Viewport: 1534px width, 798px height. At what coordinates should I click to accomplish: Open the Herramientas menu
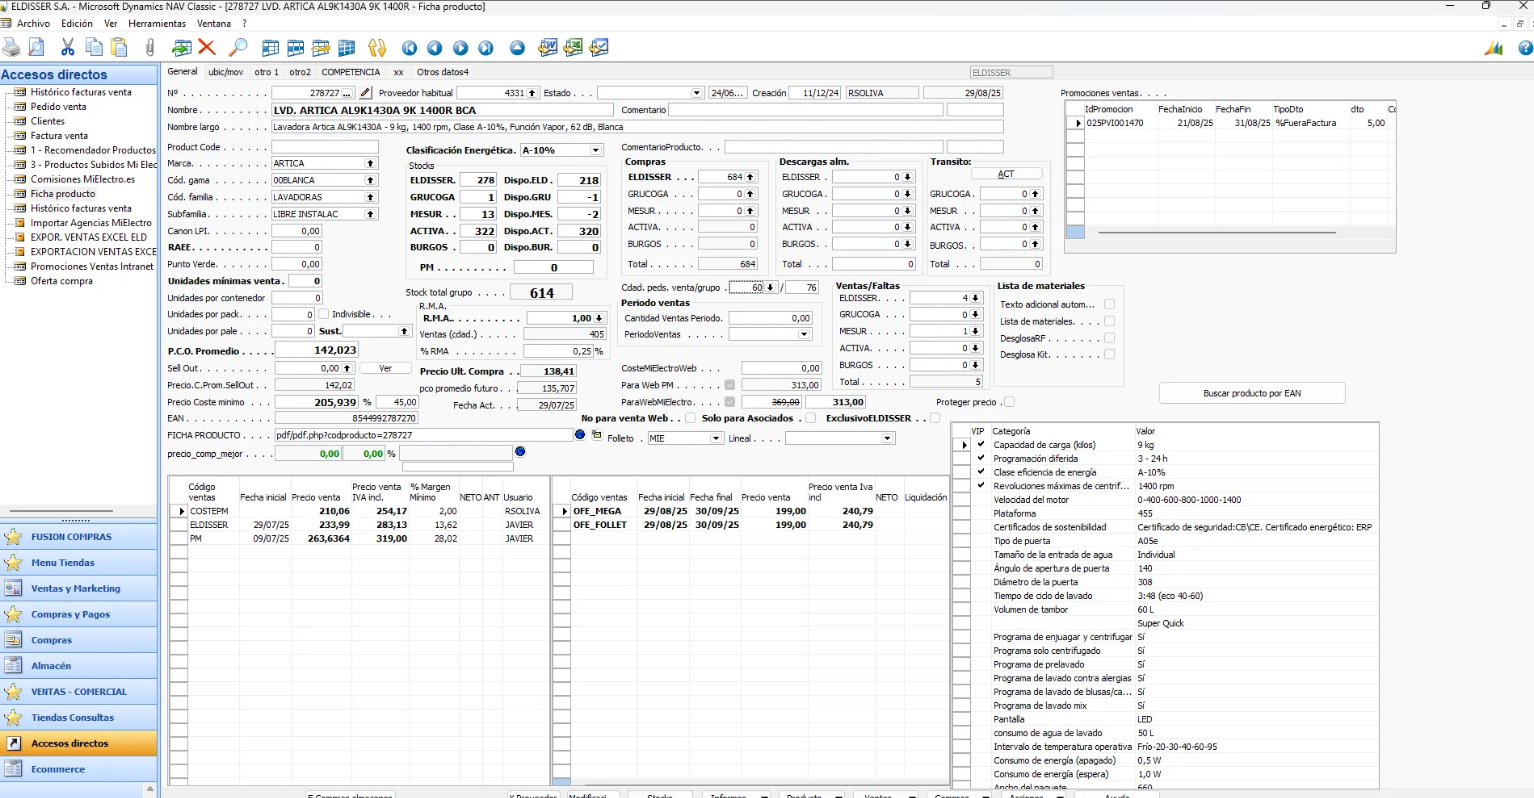tap(157, 23)
